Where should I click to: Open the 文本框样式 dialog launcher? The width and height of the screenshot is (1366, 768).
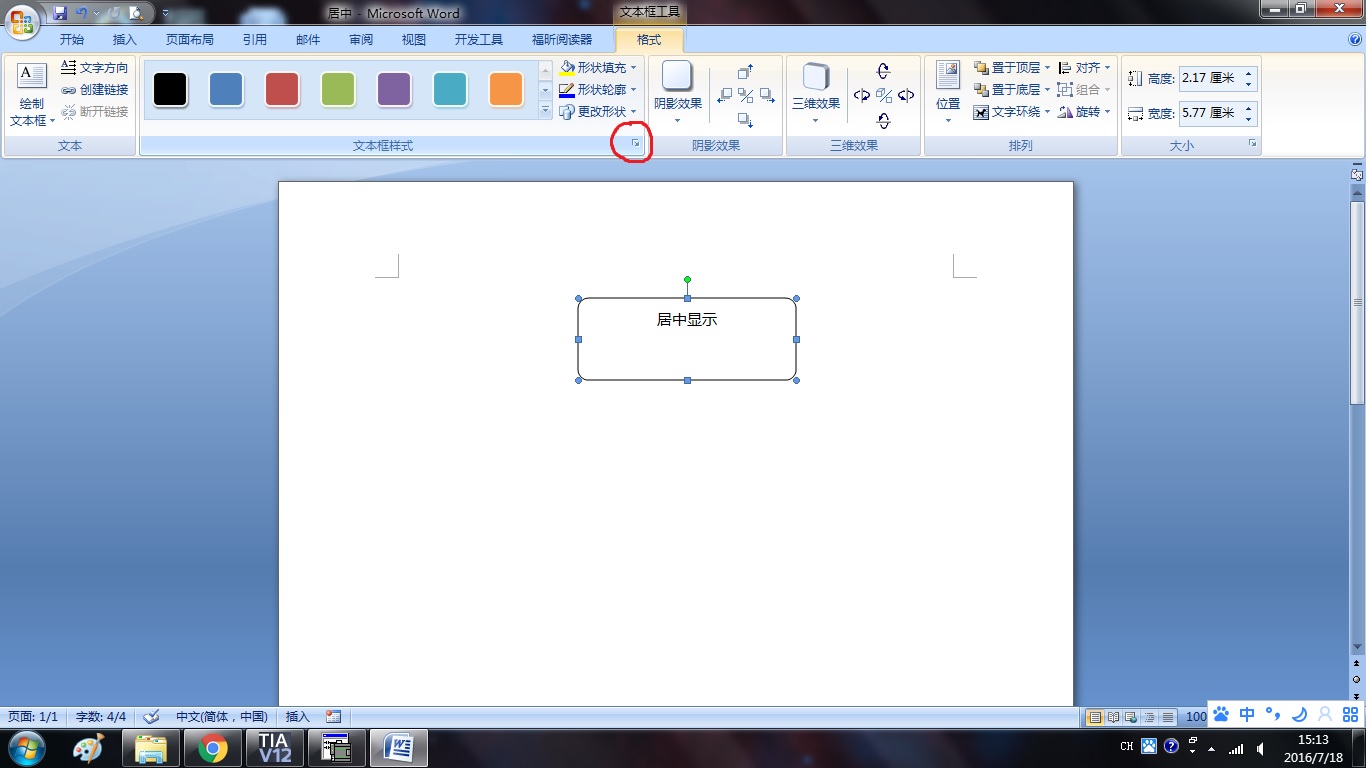[x=635, y=145]
